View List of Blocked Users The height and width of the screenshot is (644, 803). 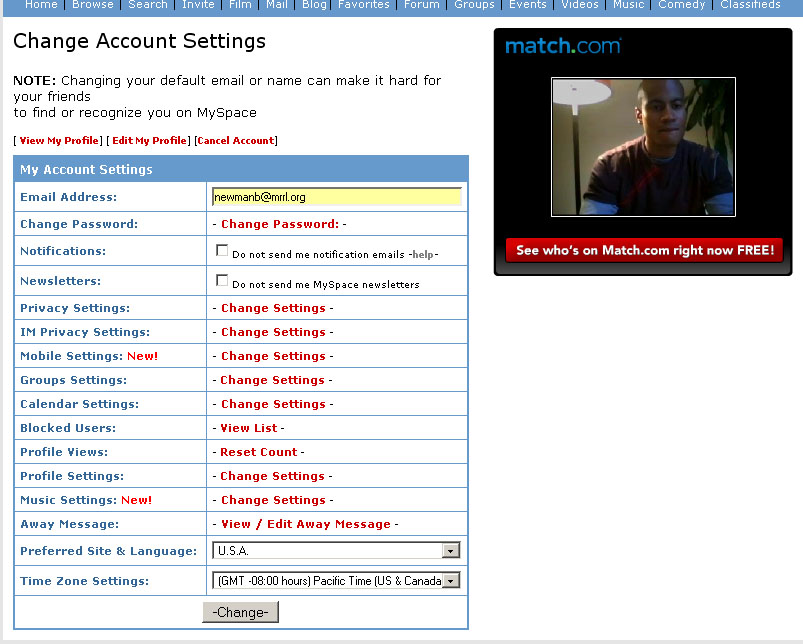(248, 428)
